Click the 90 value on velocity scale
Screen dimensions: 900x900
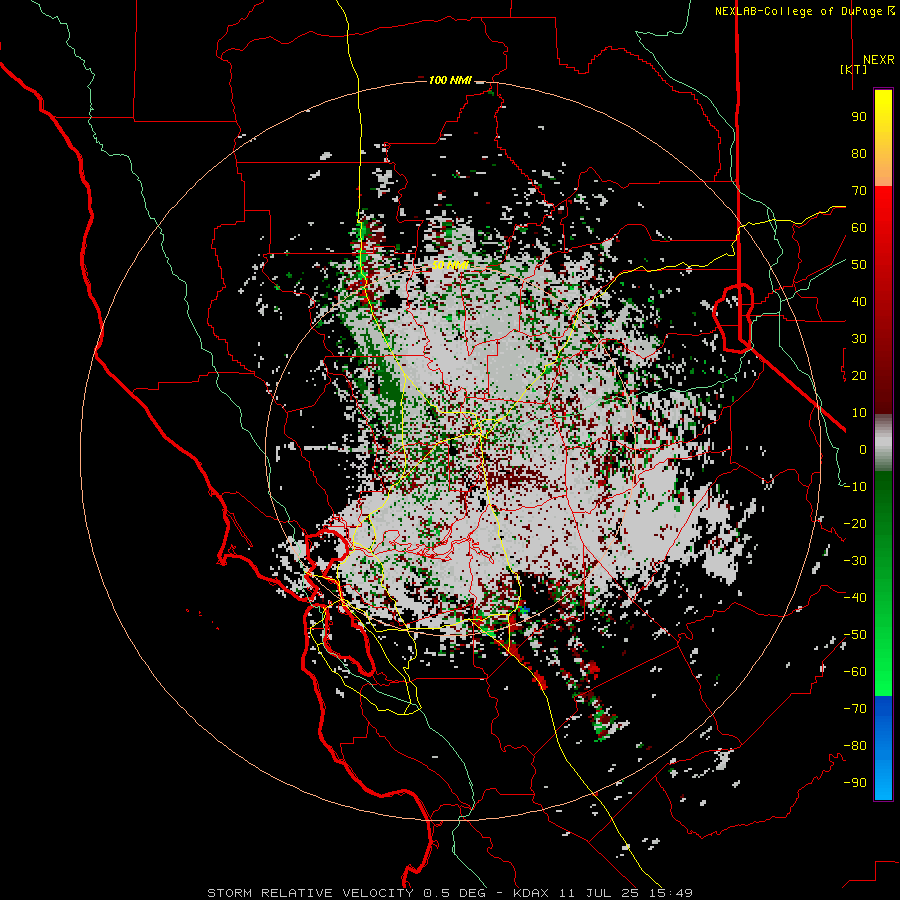(x=859, y=117)
